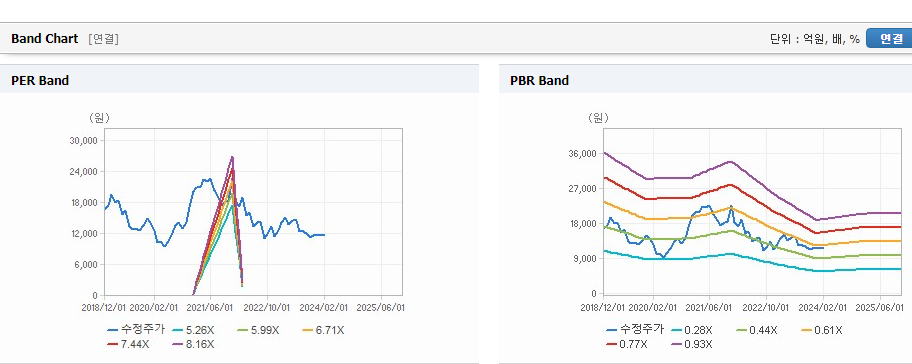Screen dimensions: 912x364
Task: Toggle the 0.61X legend series
Action: pos(821,330)
